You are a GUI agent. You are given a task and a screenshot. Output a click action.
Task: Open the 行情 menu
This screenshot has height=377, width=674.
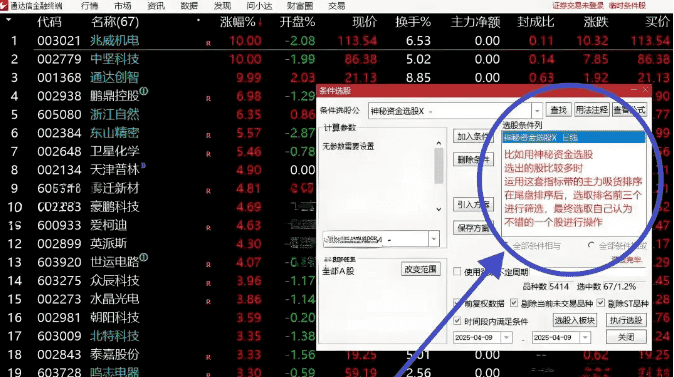[89, 6]
